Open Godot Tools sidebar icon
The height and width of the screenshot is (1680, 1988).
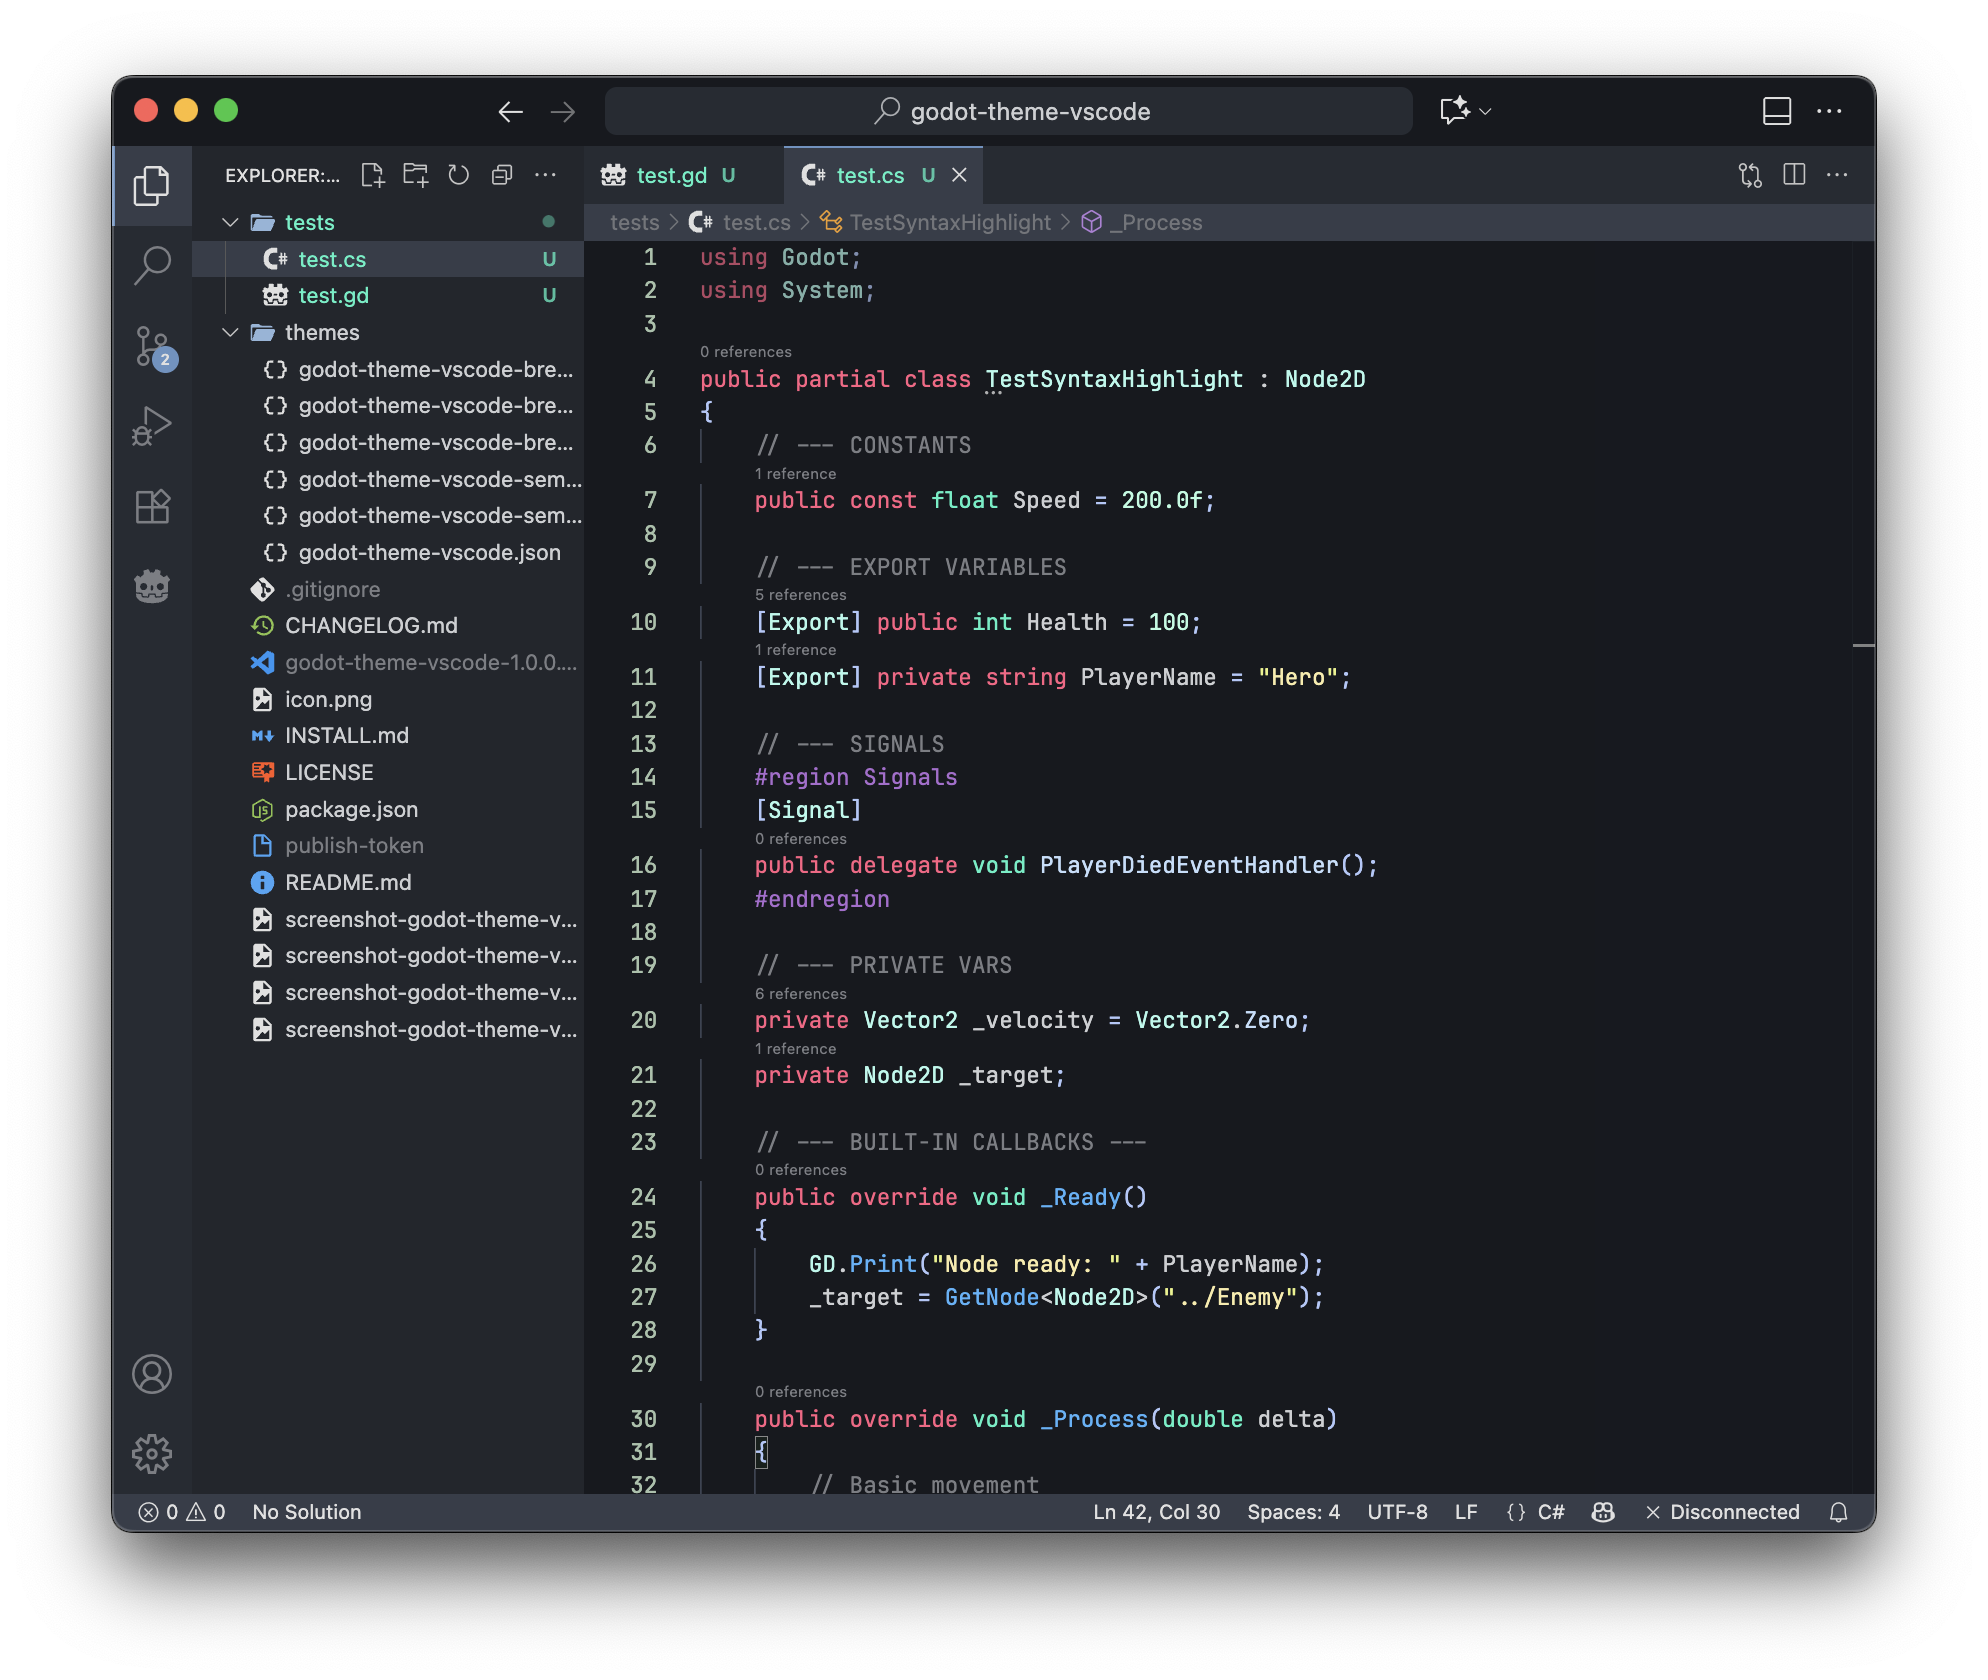pos(152,586)
